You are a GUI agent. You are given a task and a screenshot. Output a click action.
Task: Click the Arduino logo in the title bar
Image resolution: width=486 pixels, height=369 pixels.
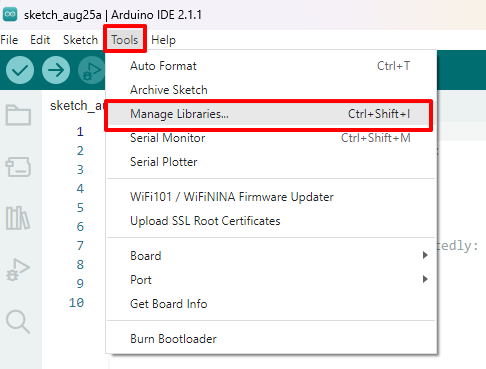pos(10,14)
